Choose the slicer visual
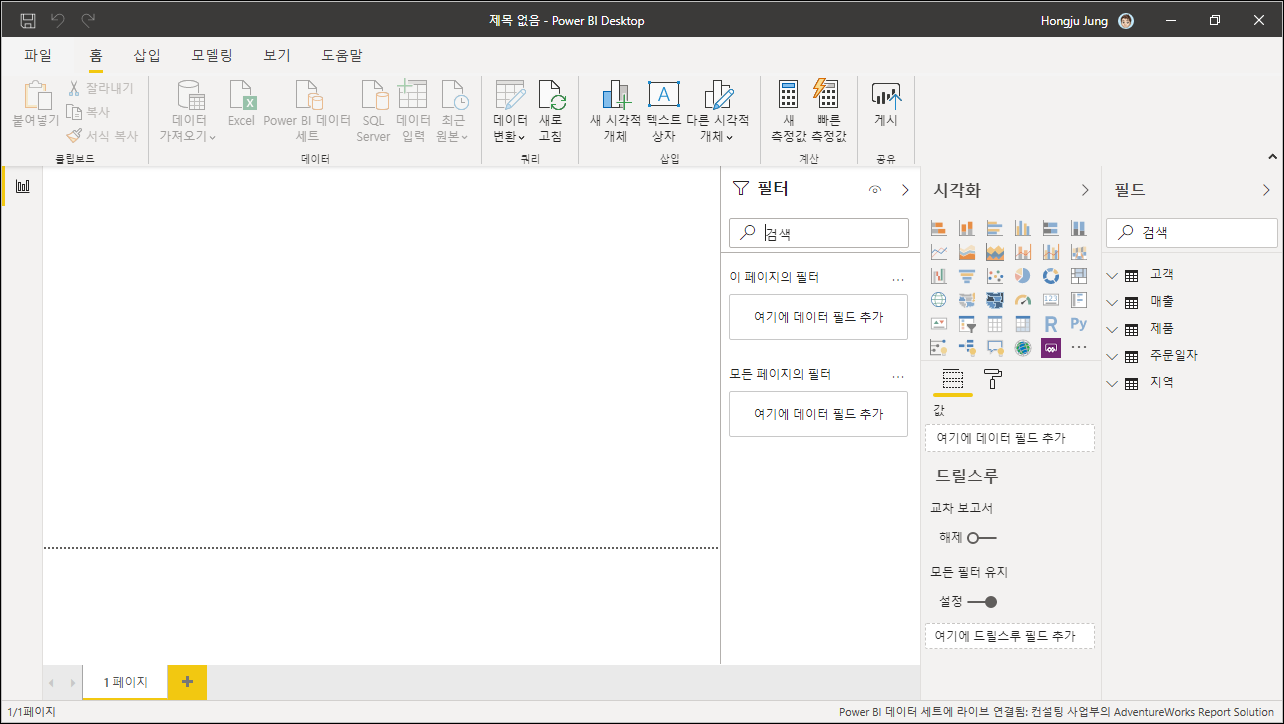This screenshot has width=1284, height=724. pos(966,324)
